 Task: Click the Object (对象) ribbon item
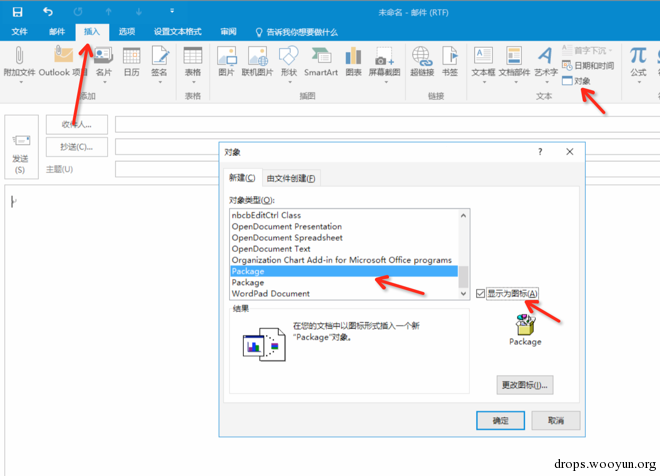tap(576, 81)
